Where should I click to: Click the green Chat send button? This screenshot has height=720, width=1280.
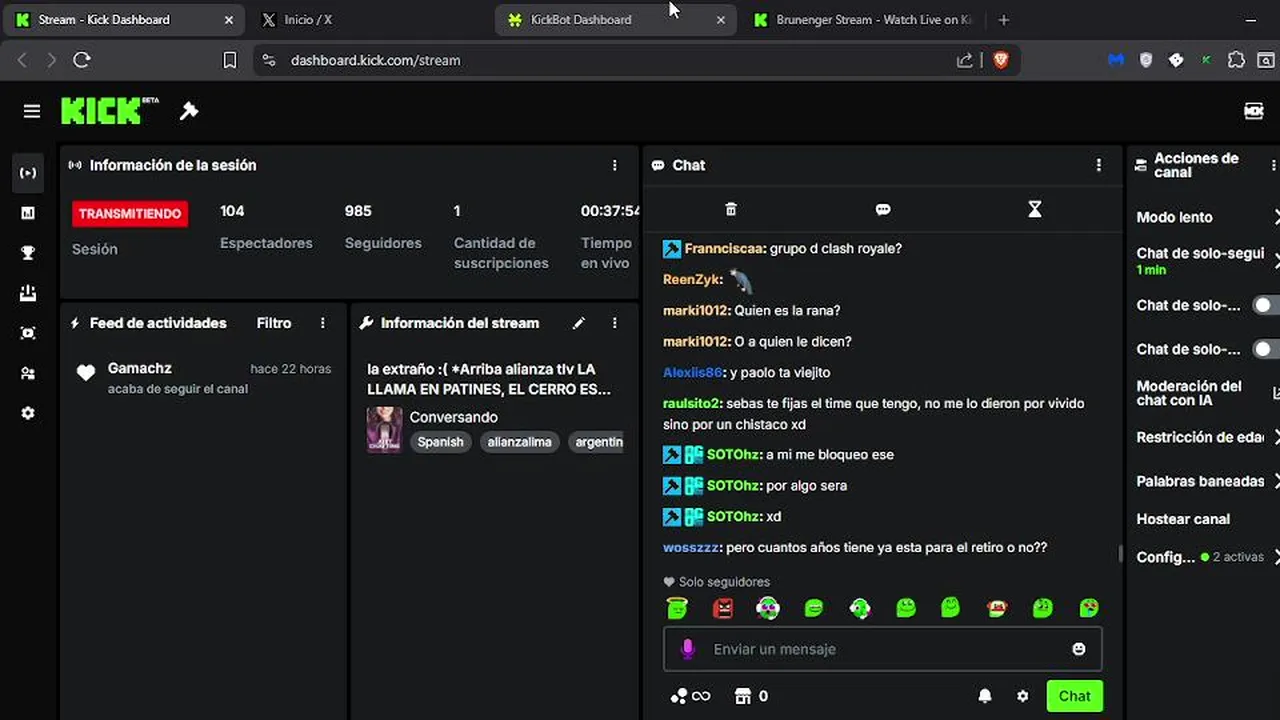pyautogui.click(x=1074, y=696)
